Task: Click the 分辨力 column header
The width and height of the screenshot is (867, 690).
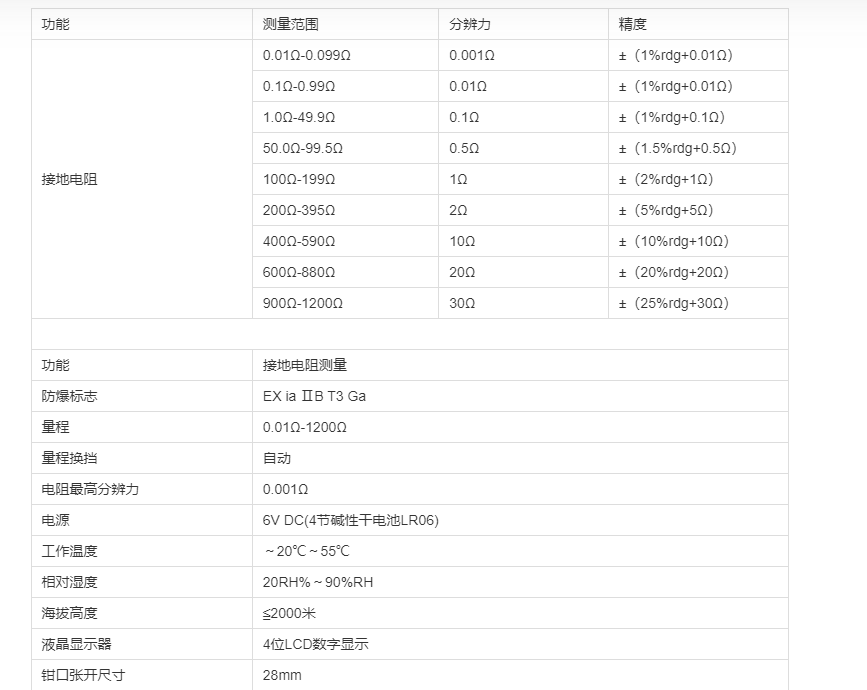Action: tap(469, 25)
